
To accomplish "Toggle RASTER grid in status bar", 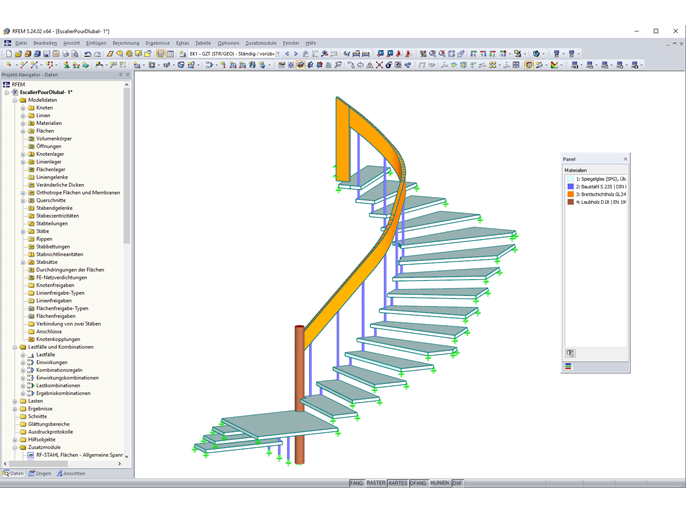I will pyautogui.click(x=376, y=483).
